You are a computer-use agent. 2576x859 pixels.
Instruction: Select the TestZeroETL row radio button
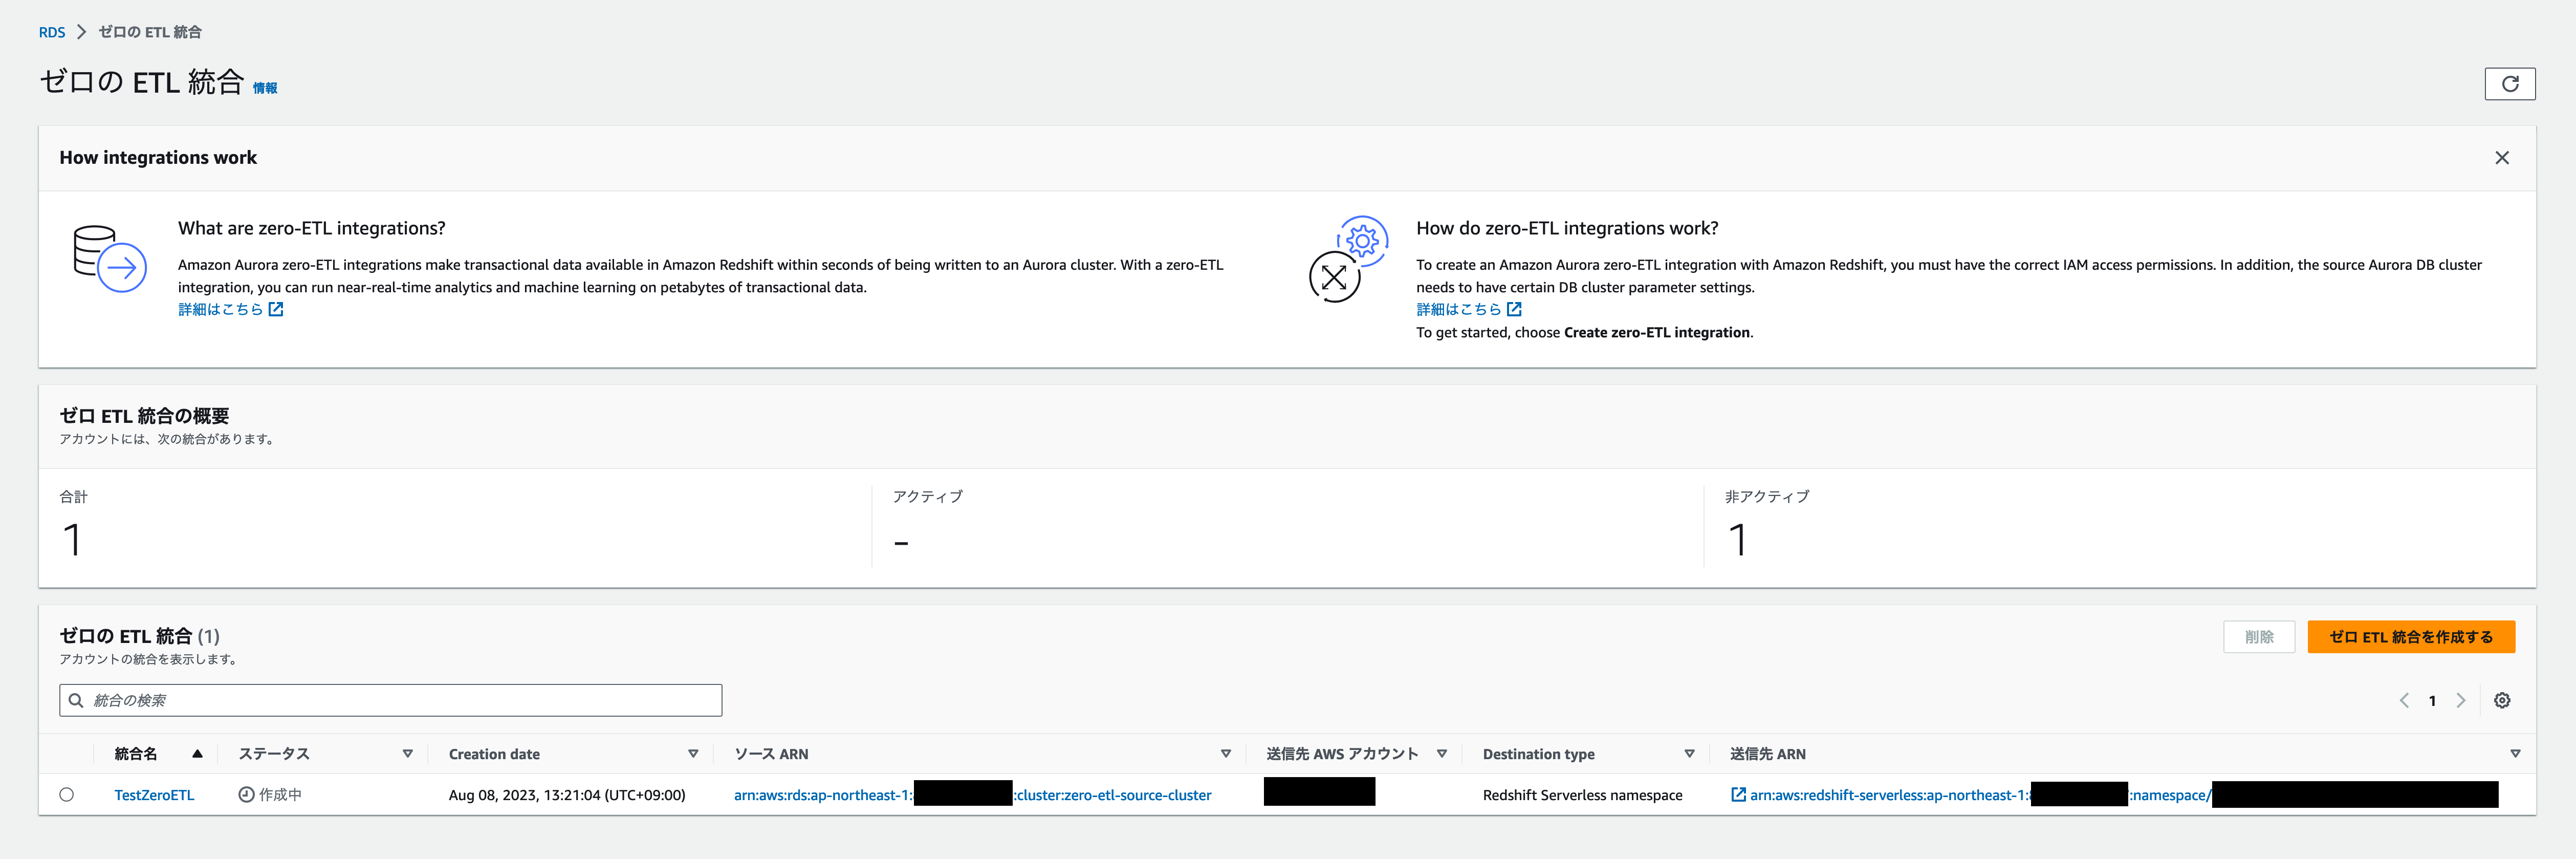(x=67, y=795)
